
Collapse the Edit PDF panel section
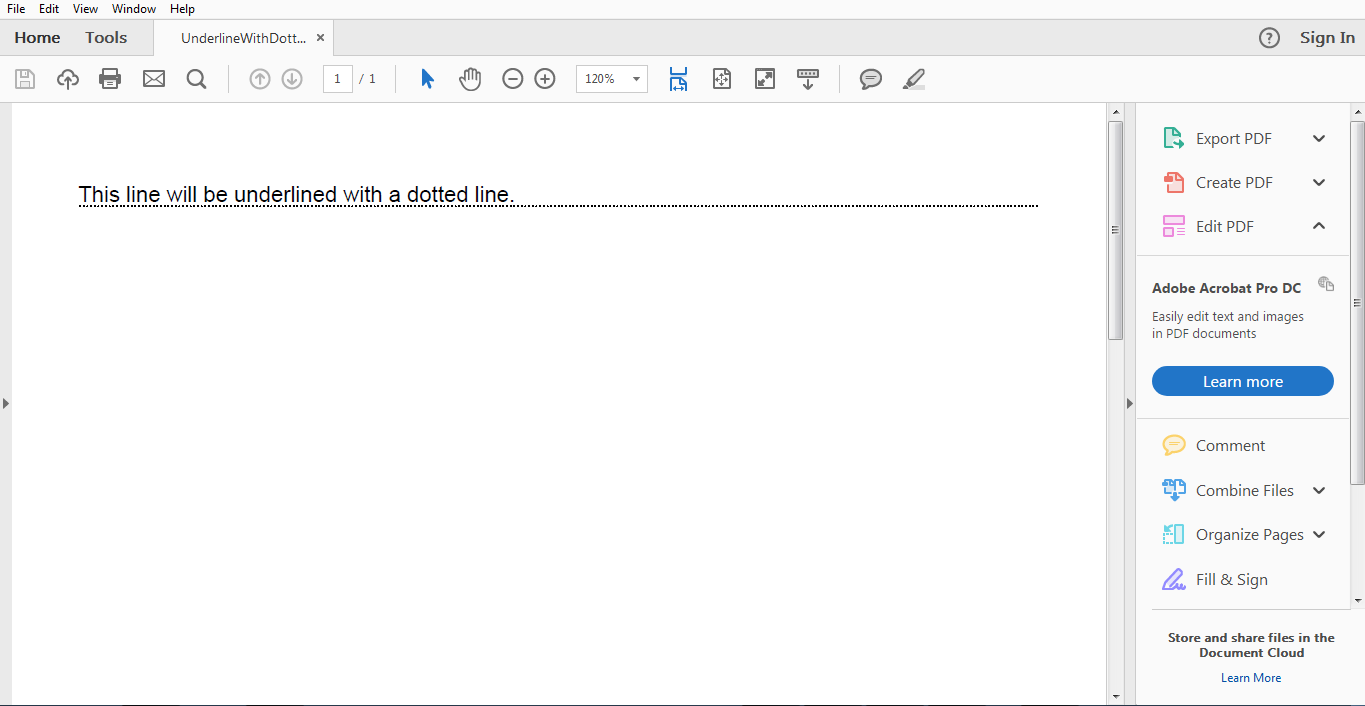(x=1318, y=226)
